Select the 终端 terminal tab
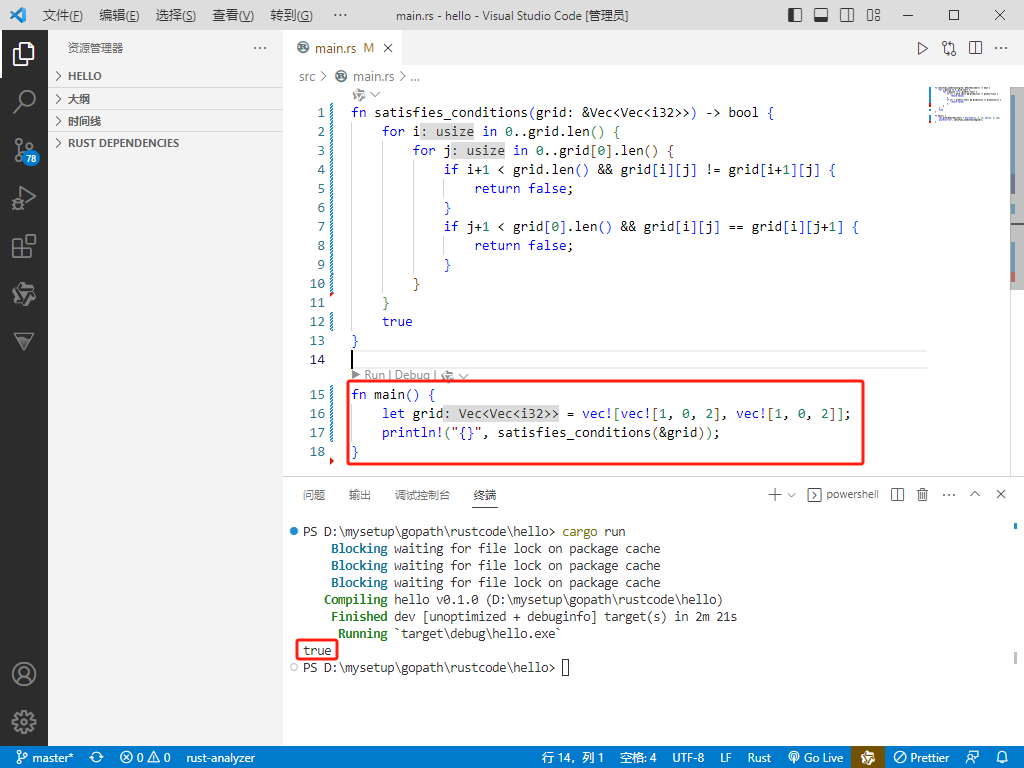The image size is (1024, 768). pyautogui.click(x=485, y=495)
